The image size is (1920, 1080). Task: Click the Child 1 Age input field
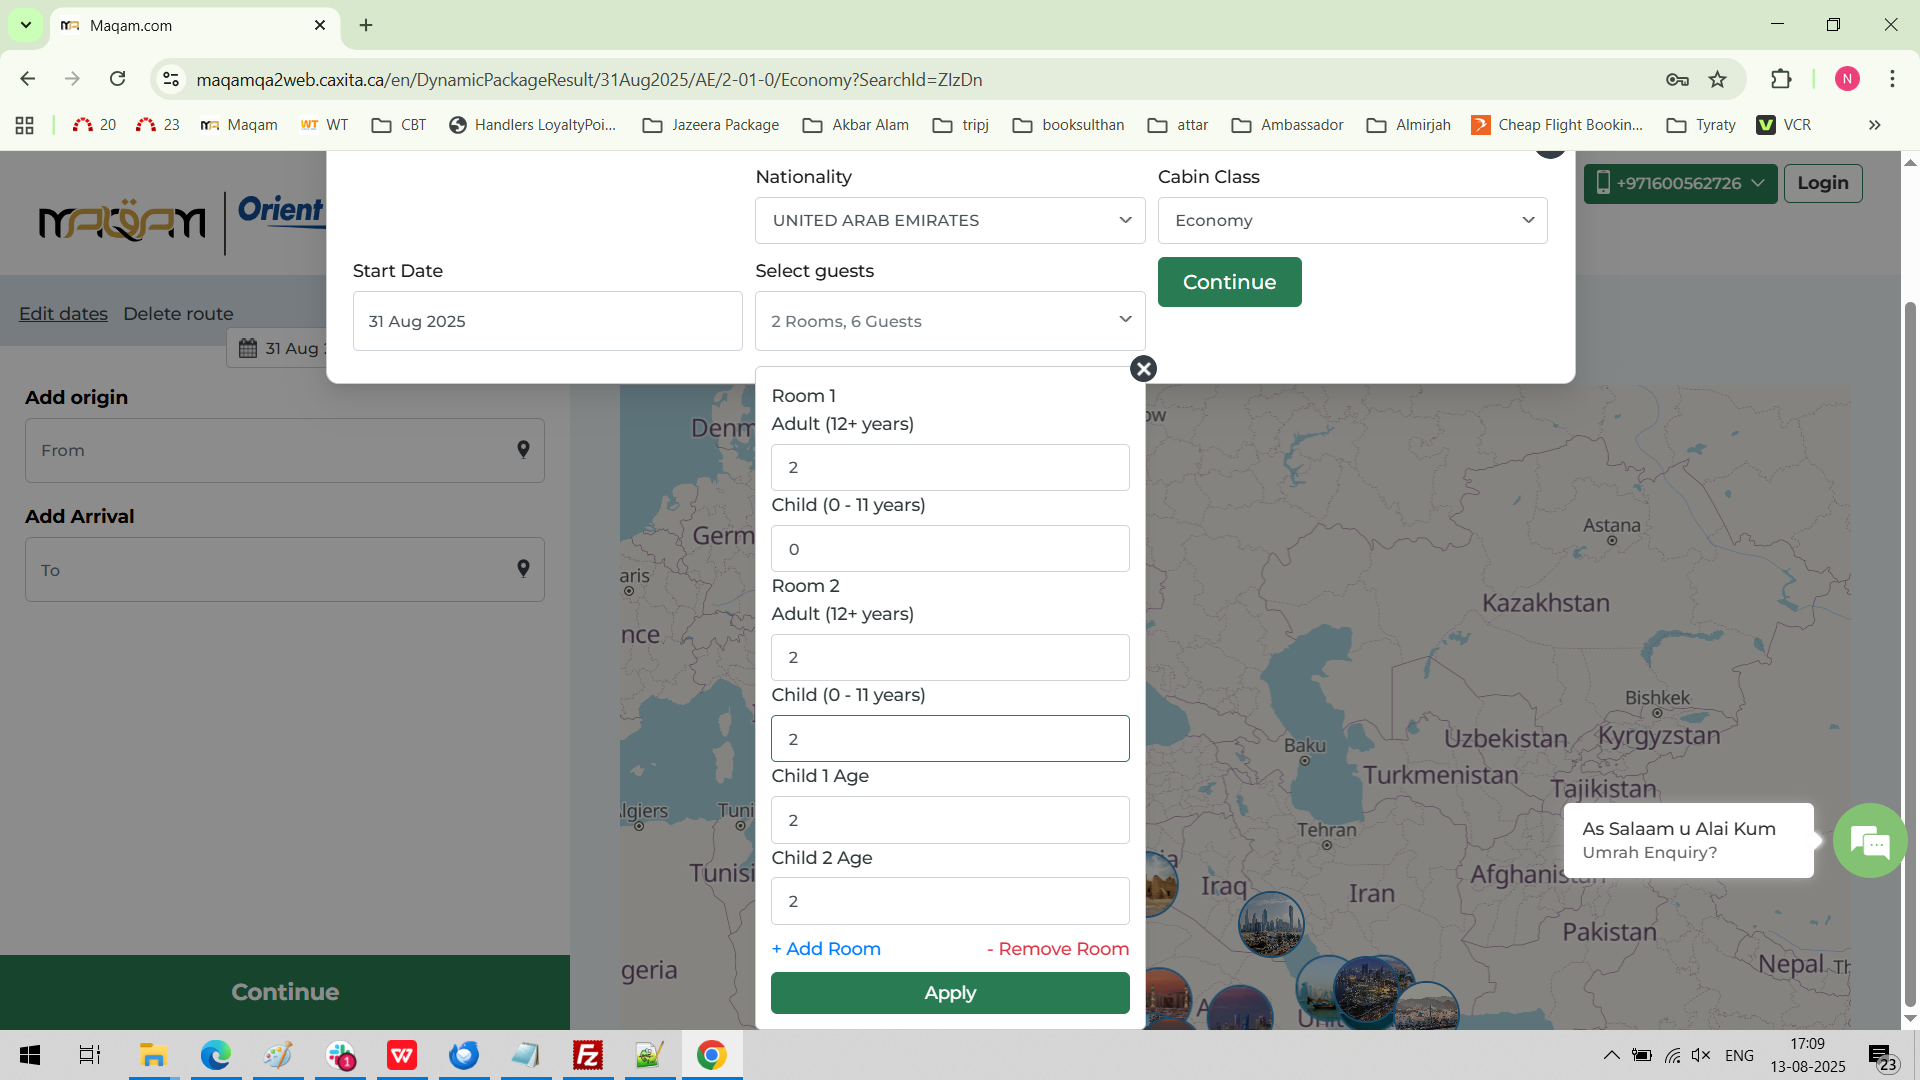(949, 820)
